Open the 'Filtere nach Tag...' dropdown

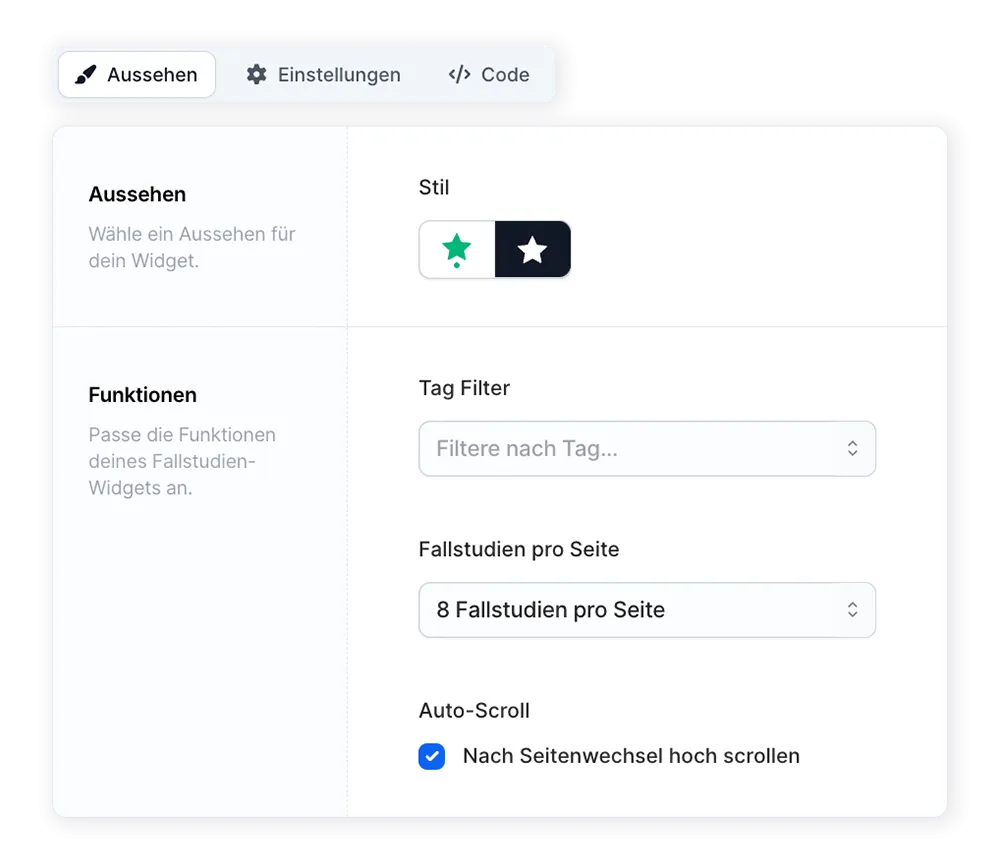(646, 448)
